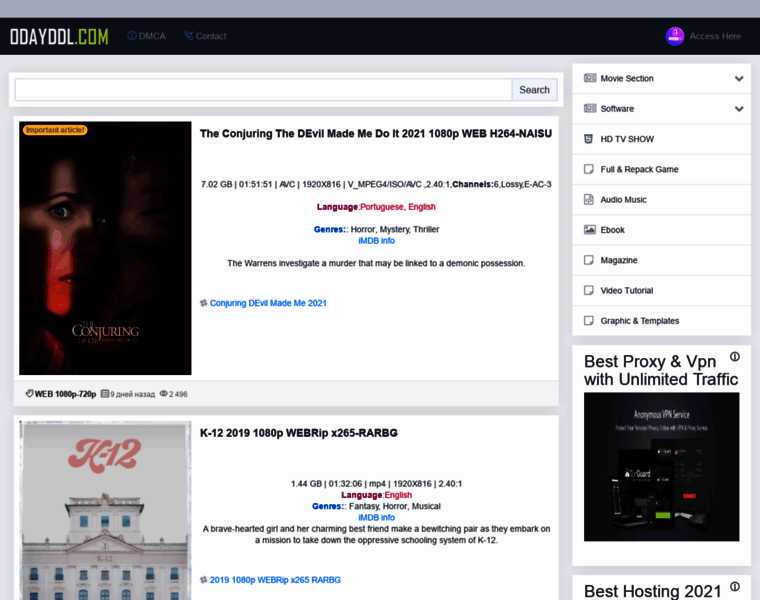Click the tag icon beside WEB 1080p-720p
This screenshot has height=600, width=760.
tap(29, 394)
